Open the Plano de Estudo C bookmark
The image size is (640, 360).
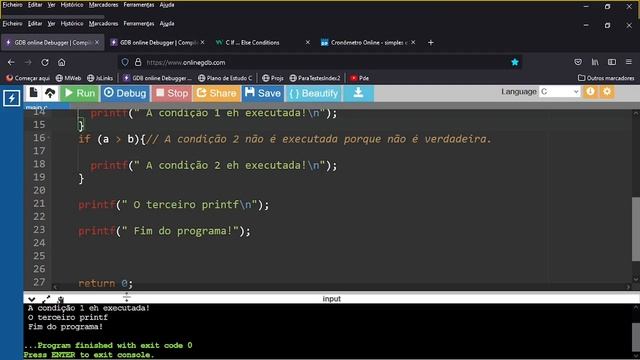225,78
